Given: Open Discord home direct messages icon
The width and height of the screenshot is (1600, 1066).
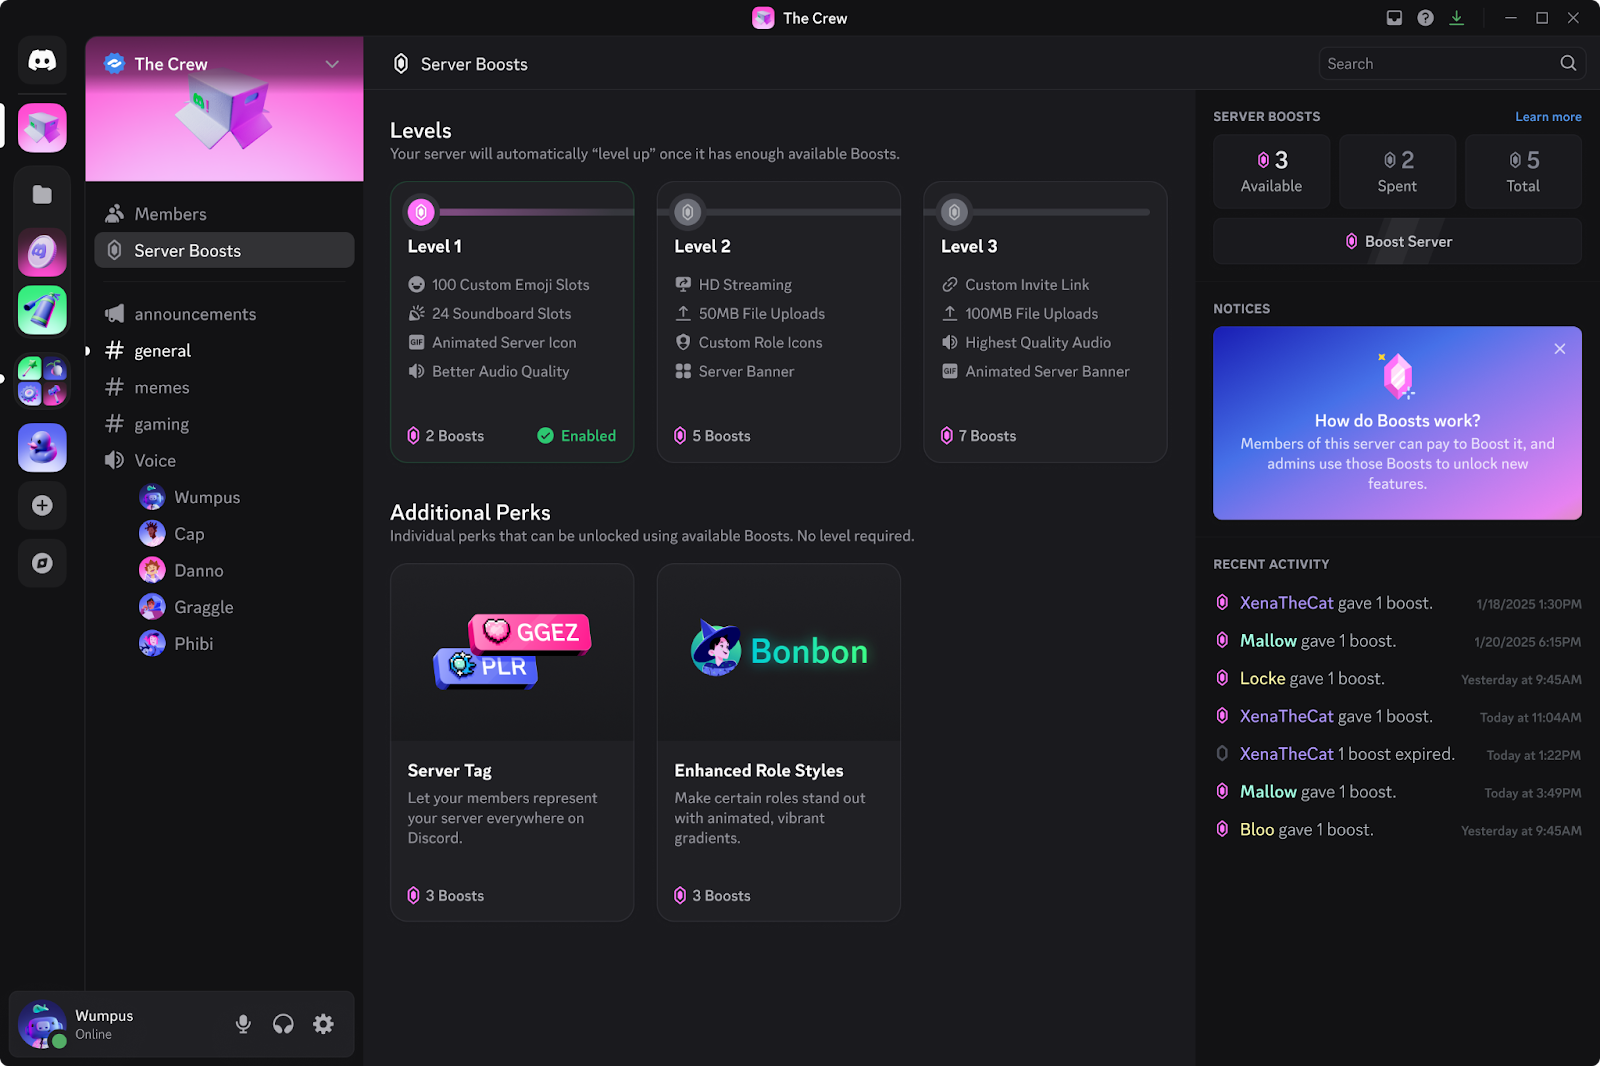Looking at the screenshot, I should coord(42,61).
